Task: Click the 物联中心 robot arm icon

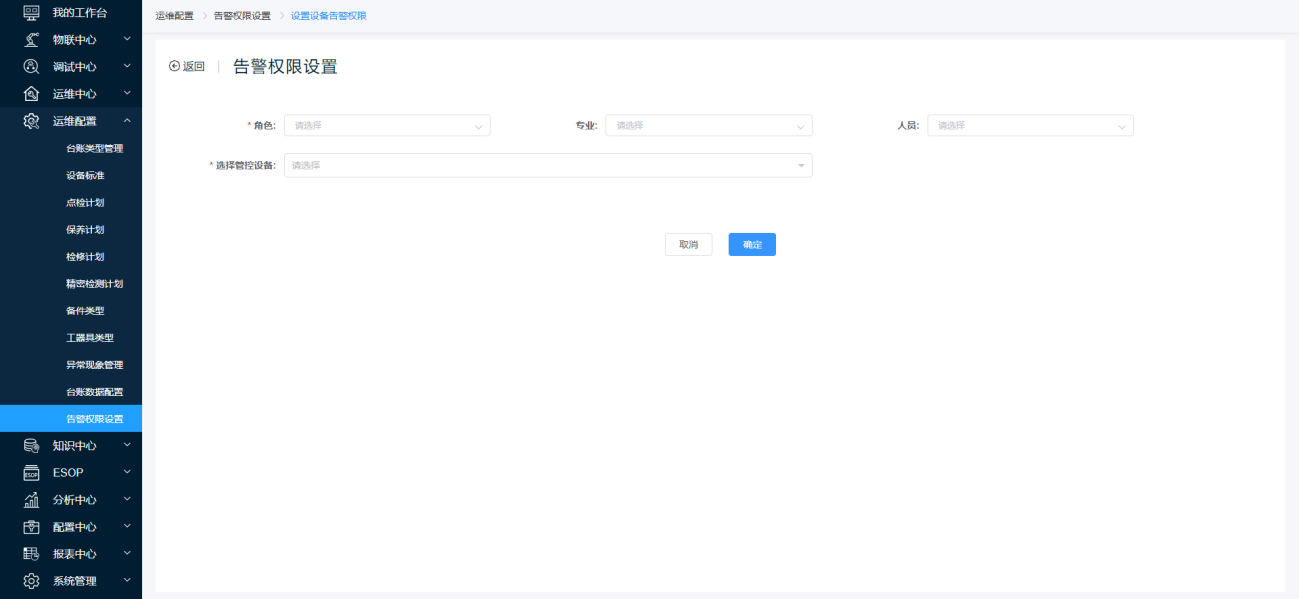Action: (31, 40)
